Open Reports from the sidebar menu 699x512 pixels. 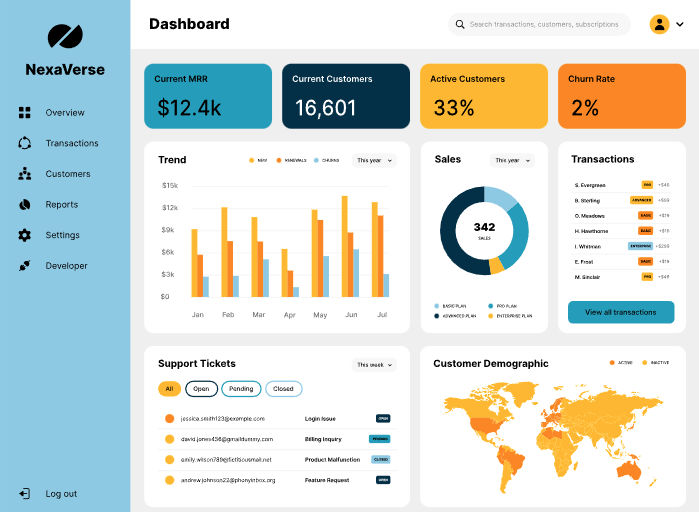pos(62,205)
